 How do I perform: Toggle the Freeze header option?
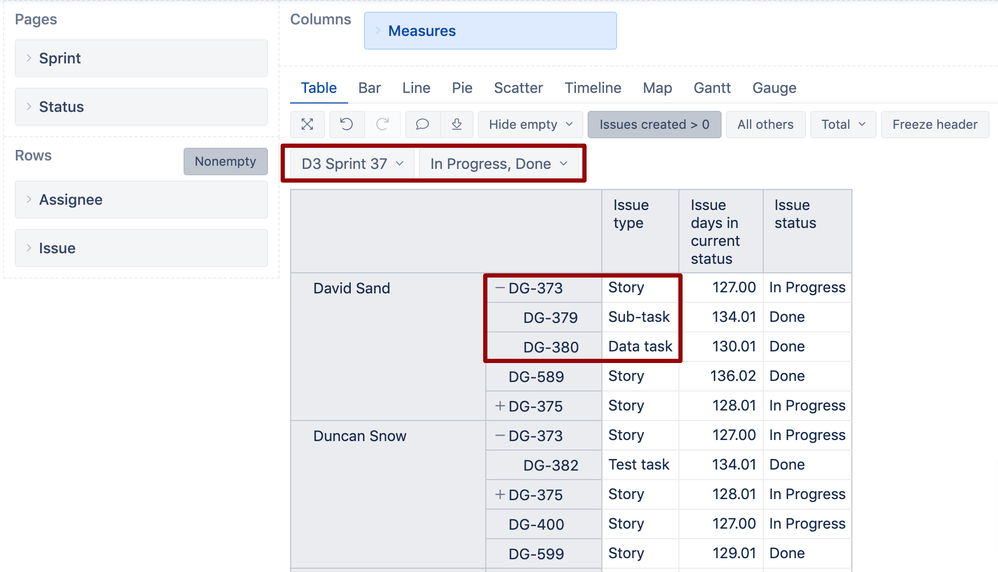click(934, 125)
